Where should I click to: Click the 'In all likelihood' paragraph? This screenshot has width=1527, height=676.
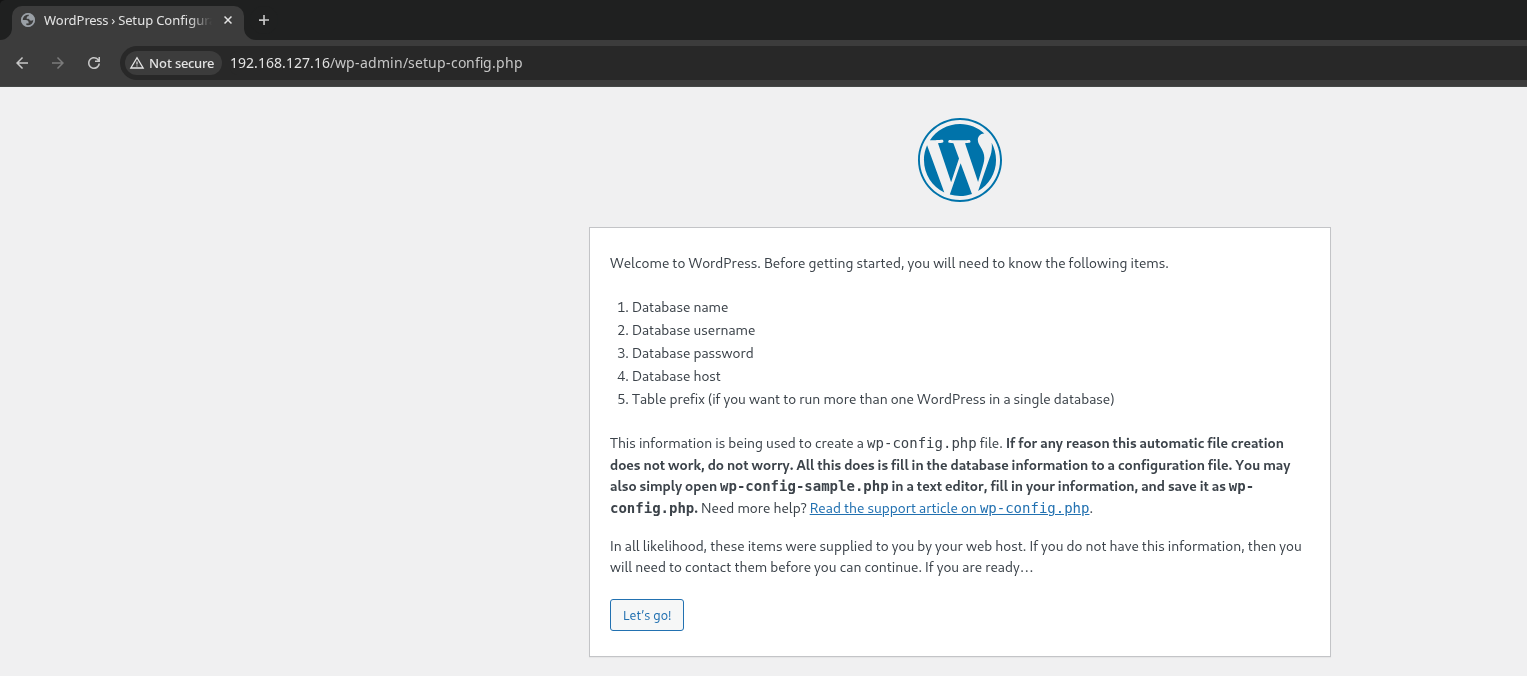point(955,557)
